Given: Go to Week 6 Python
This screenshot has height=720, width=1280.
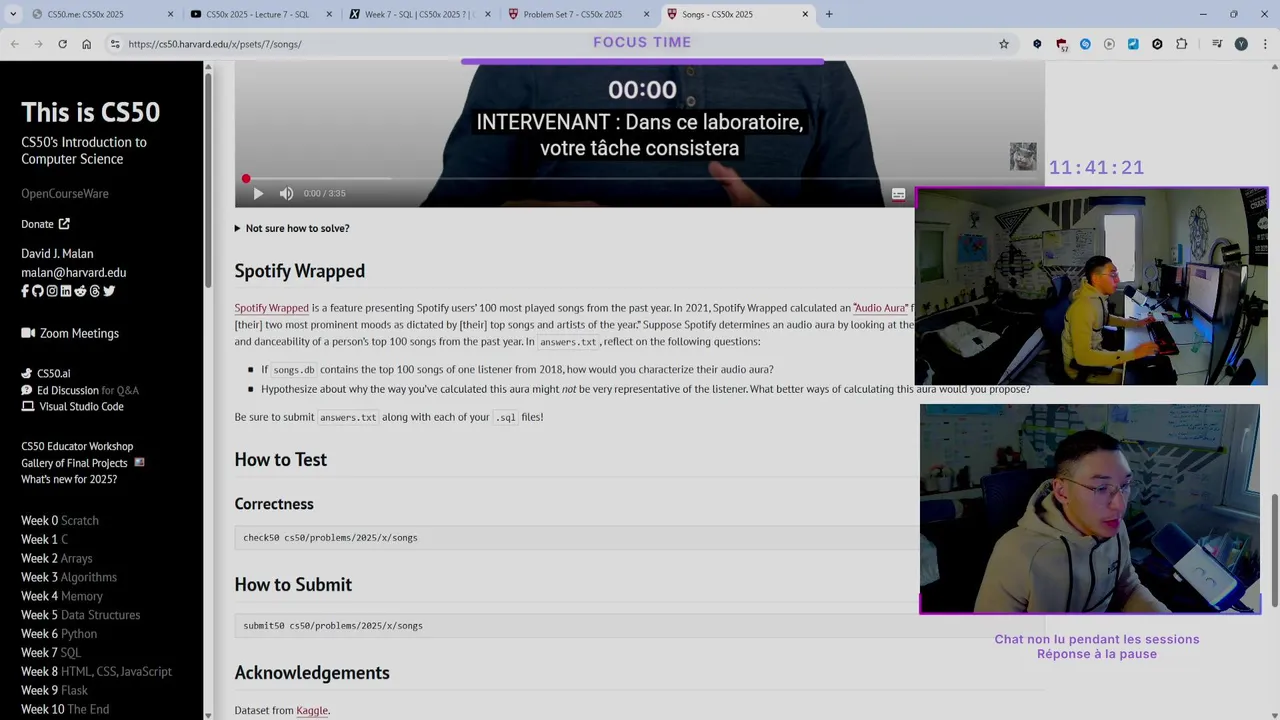Looking at the screenshot, I should point(59,634).
